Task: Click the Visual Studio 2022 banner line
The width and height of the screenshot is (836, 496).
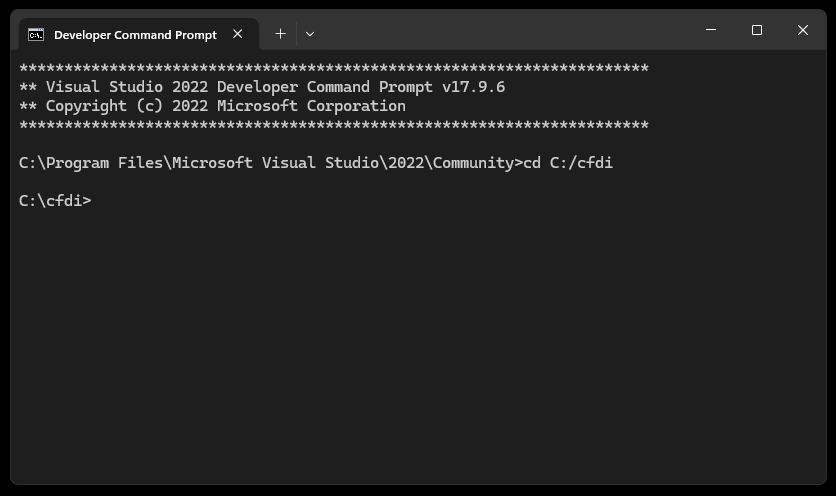Action: click(262, 87)
